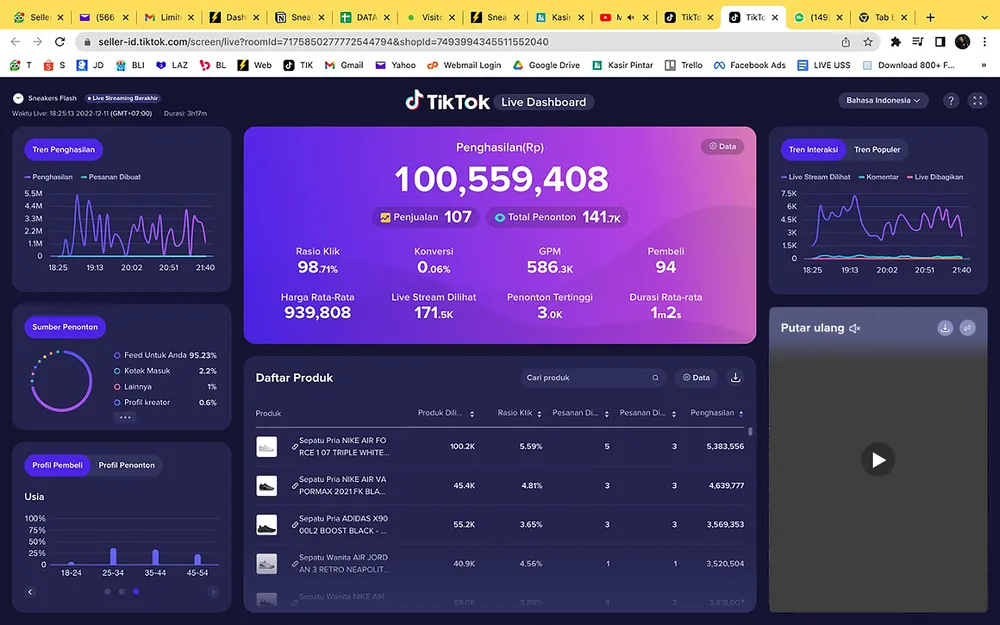Click the swap icon in Putar ulang
1000x625 pixels.
click(x=967, y=328)
